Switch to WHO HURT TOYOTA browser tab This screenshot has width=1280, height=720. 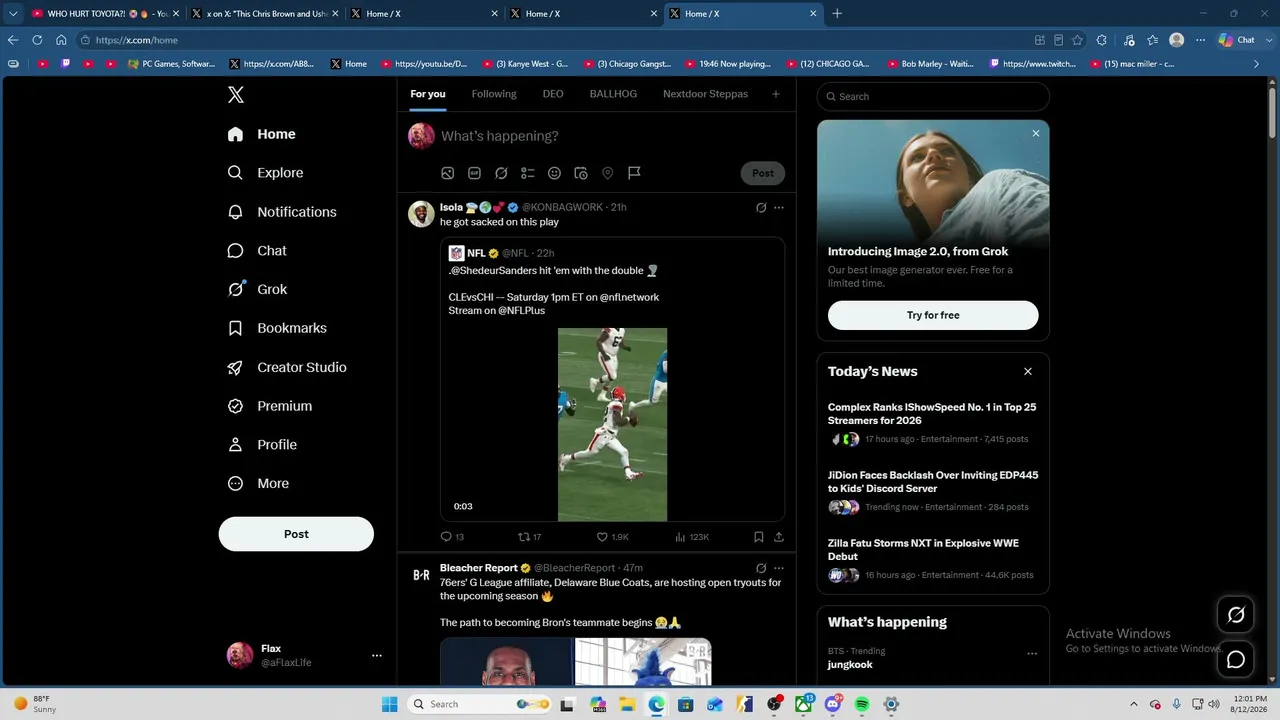coord(106,14)
